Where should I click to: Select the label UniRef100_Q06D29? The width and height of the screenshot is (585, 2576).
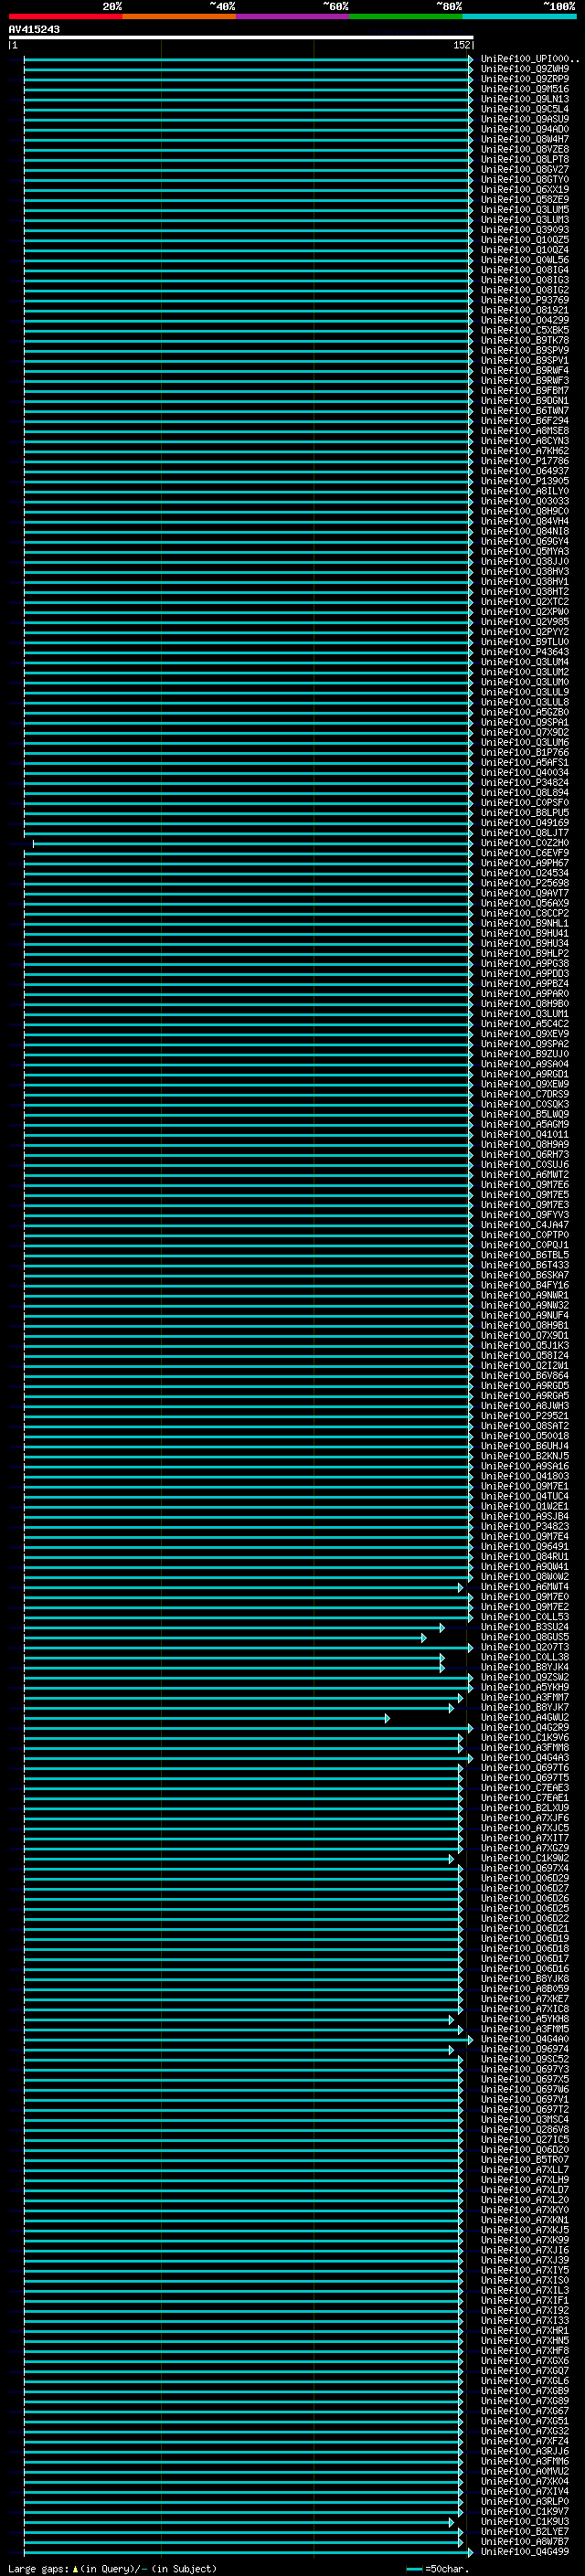click(525, 1878)
